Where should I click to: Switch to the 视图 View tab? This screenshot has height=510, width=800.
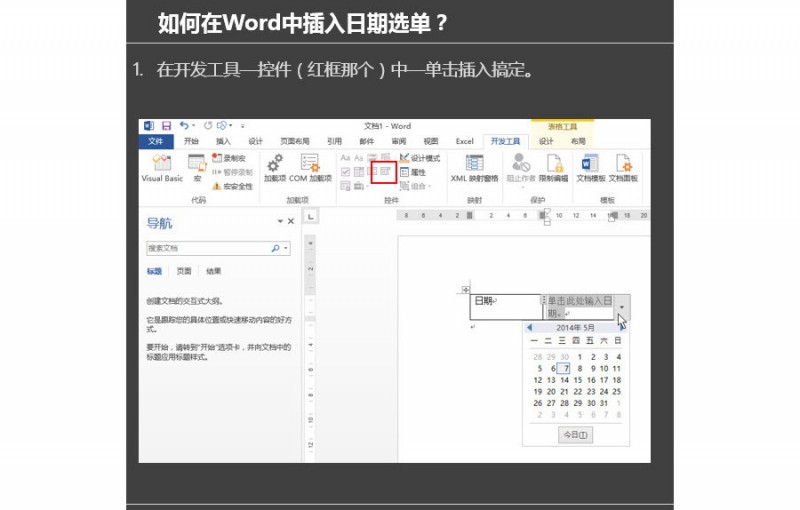pyautogui.click(x=431, y=141)
